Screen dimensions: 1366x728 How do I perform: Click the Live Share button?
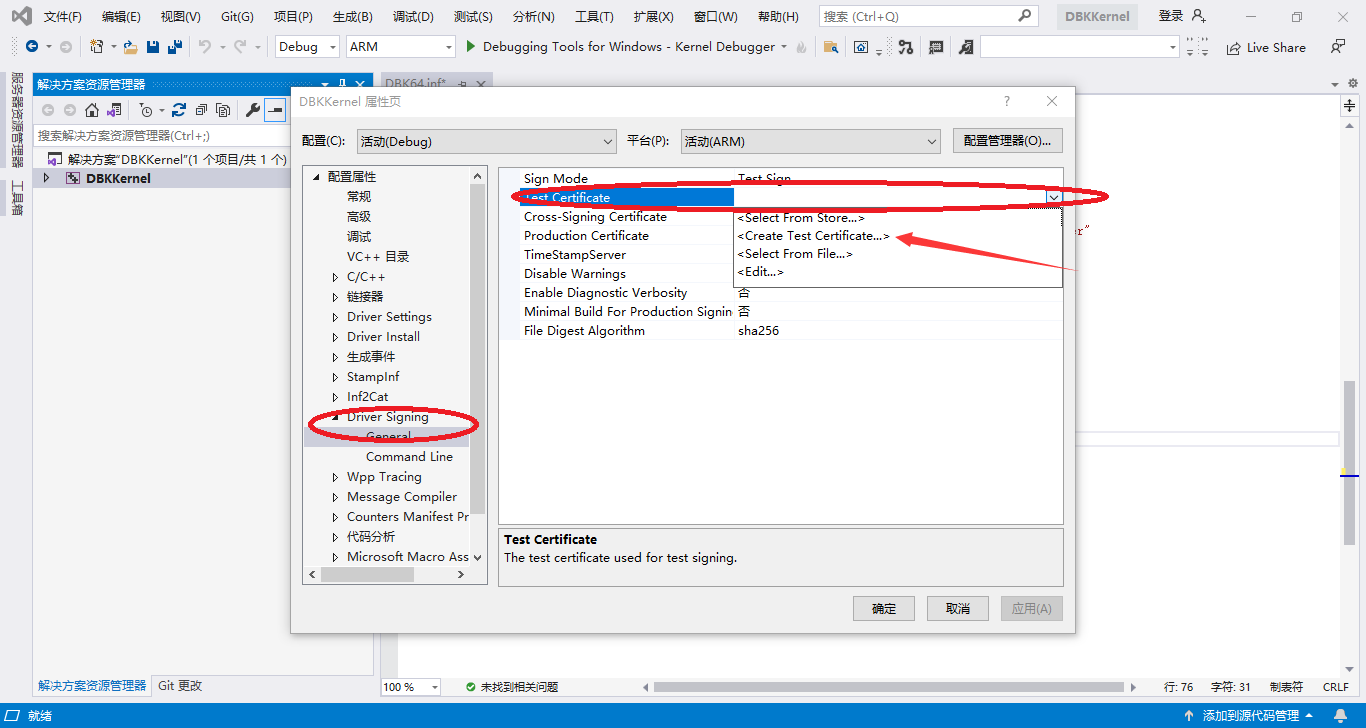tap(1266, 47)
